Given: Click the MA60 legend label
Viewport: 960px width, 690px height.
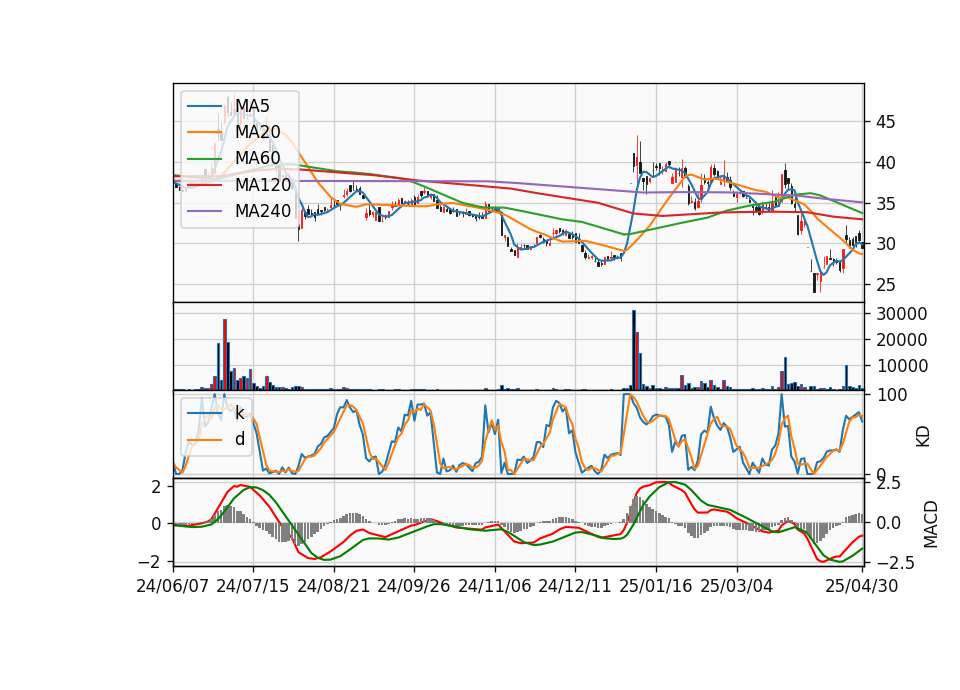Looking at the screenshot, I should [x=258, y=159].
